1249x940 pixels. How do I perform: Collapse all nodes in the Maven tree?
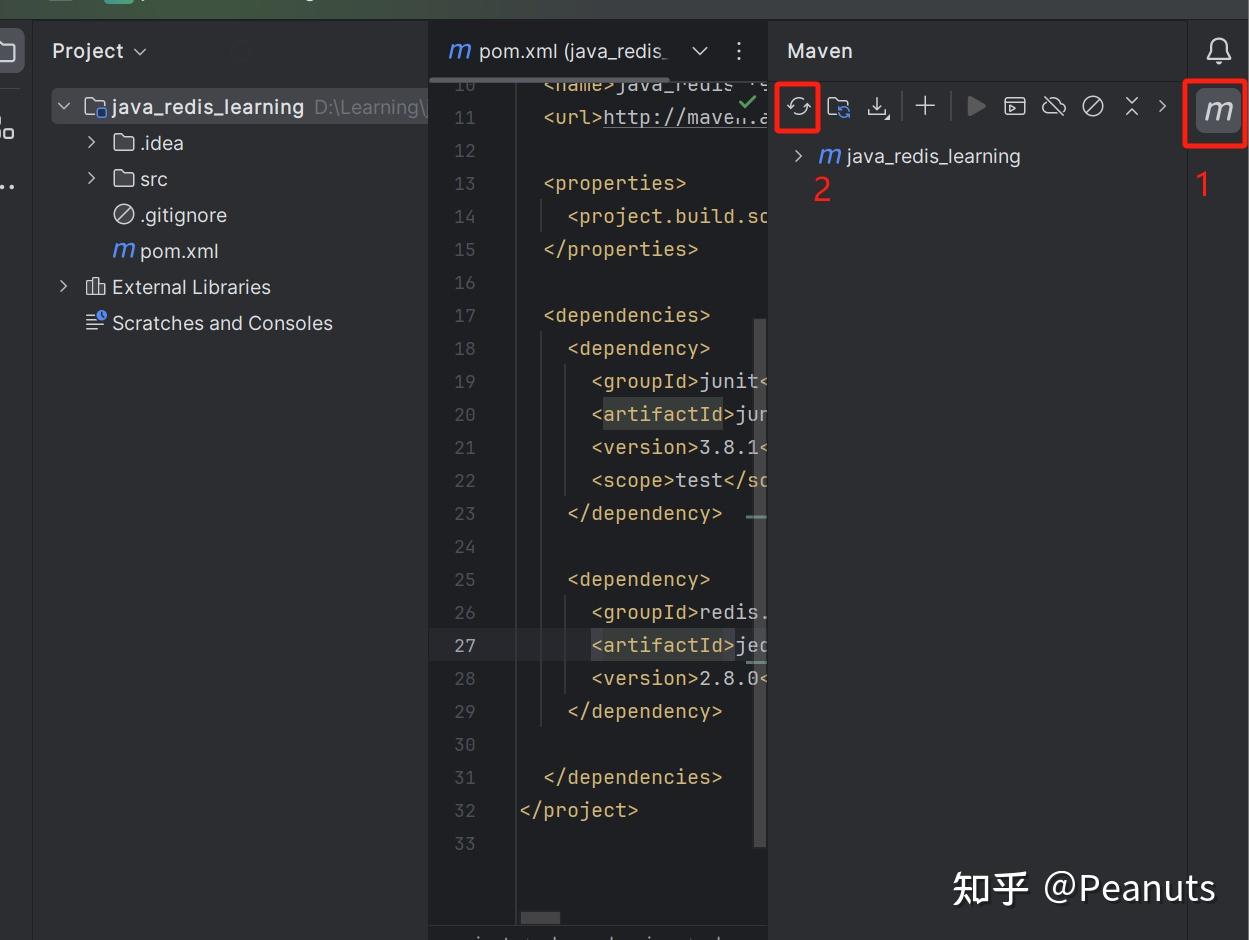pyautogui.click(x=1131, y=106)
